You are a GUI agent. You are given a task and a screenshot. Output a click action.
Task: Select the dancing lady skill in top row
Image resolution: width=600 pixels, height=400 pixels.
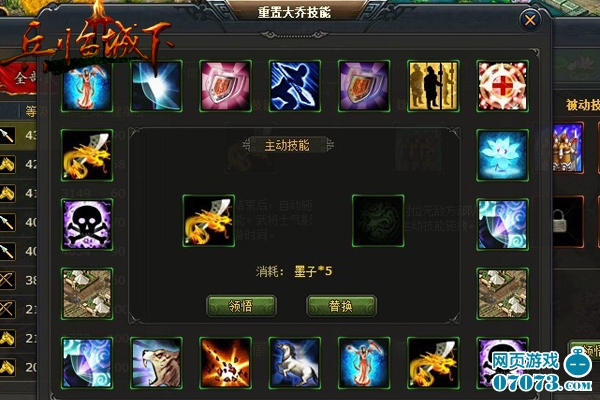(87, 86)
